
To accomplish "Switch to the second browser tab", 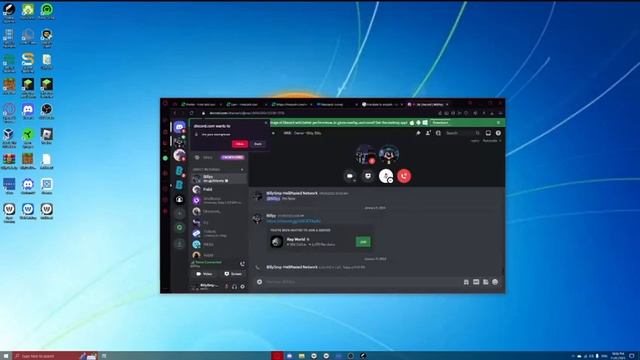I will (x=246, y=104).
